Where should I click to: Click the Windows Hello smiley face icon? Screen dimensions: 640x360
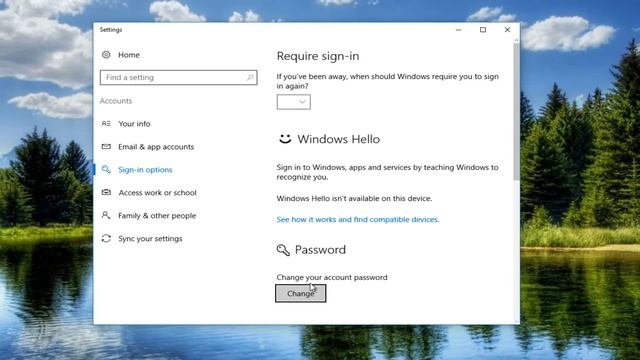click(x=285, y=139)
